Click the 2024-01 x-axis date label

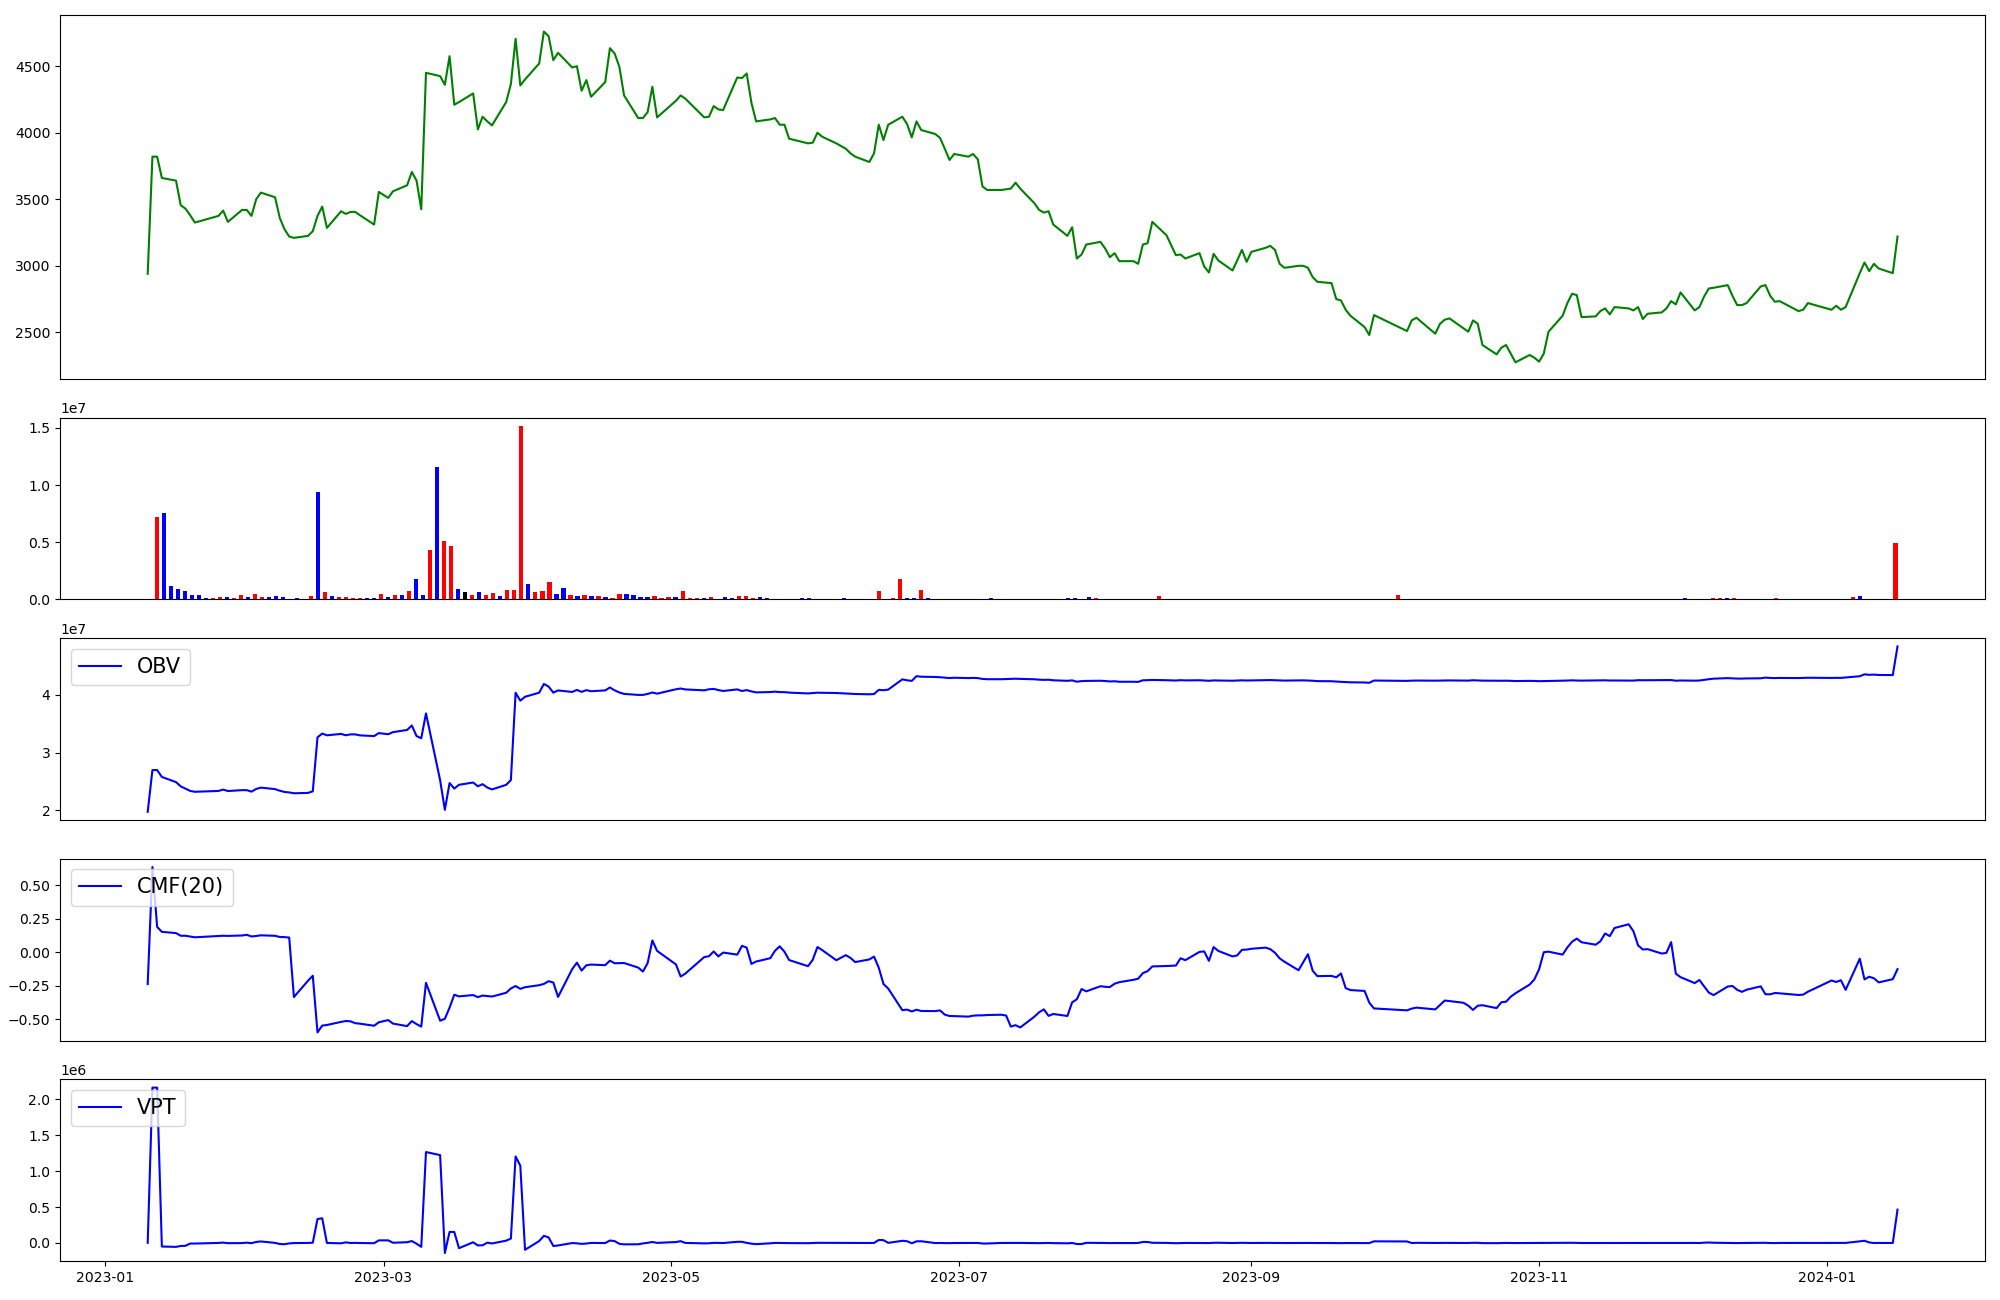click(1827, 1277)
